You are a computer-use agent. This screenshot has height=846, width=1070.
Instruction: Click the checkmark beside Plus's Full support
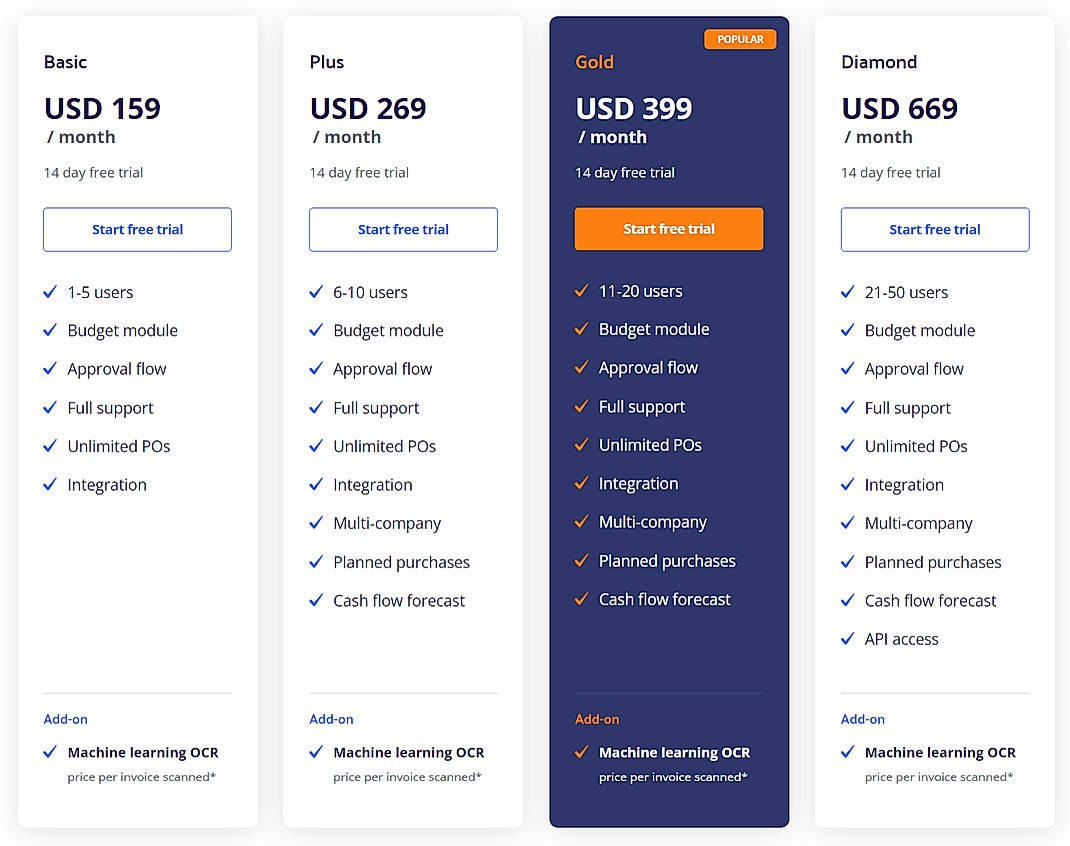(316, 407)
